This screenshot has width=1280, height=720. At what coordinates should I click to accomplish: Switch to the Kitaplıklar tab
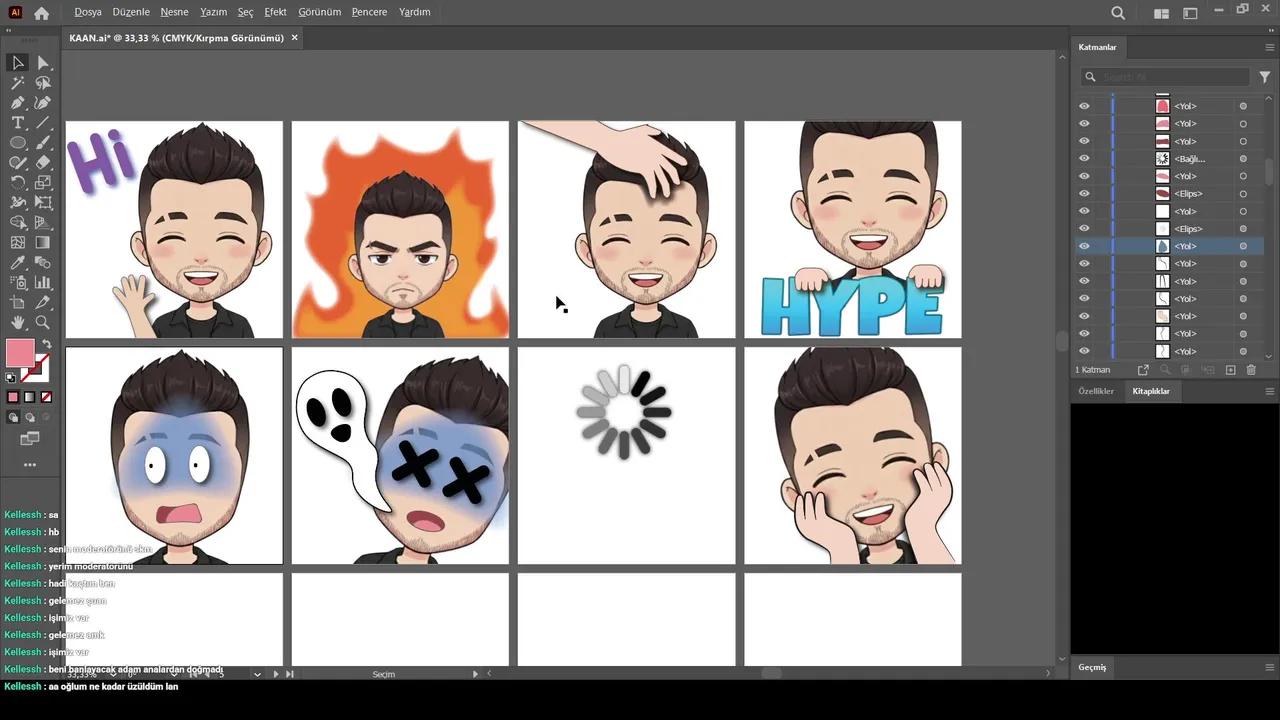(x=1151, y=391)
